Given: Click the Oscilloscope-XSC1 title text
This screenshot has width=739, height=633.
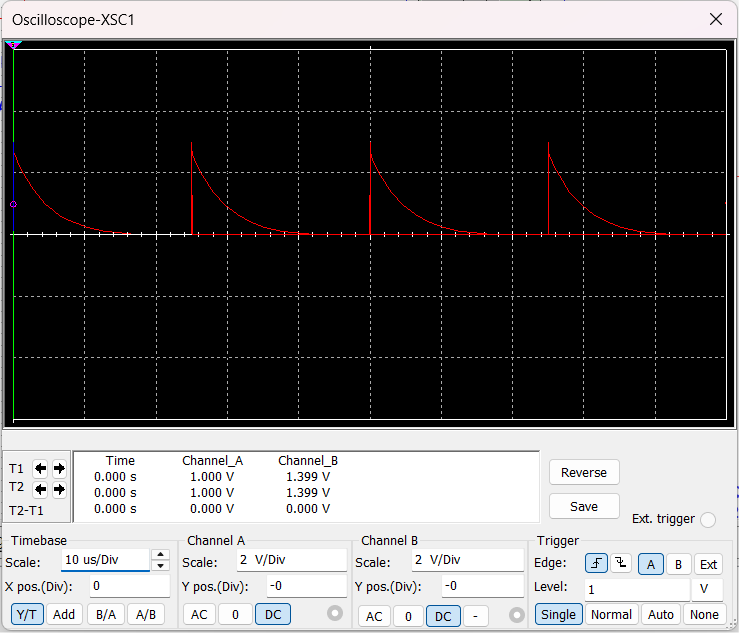Looking at the screenshot, I should (x=73, y=20).
